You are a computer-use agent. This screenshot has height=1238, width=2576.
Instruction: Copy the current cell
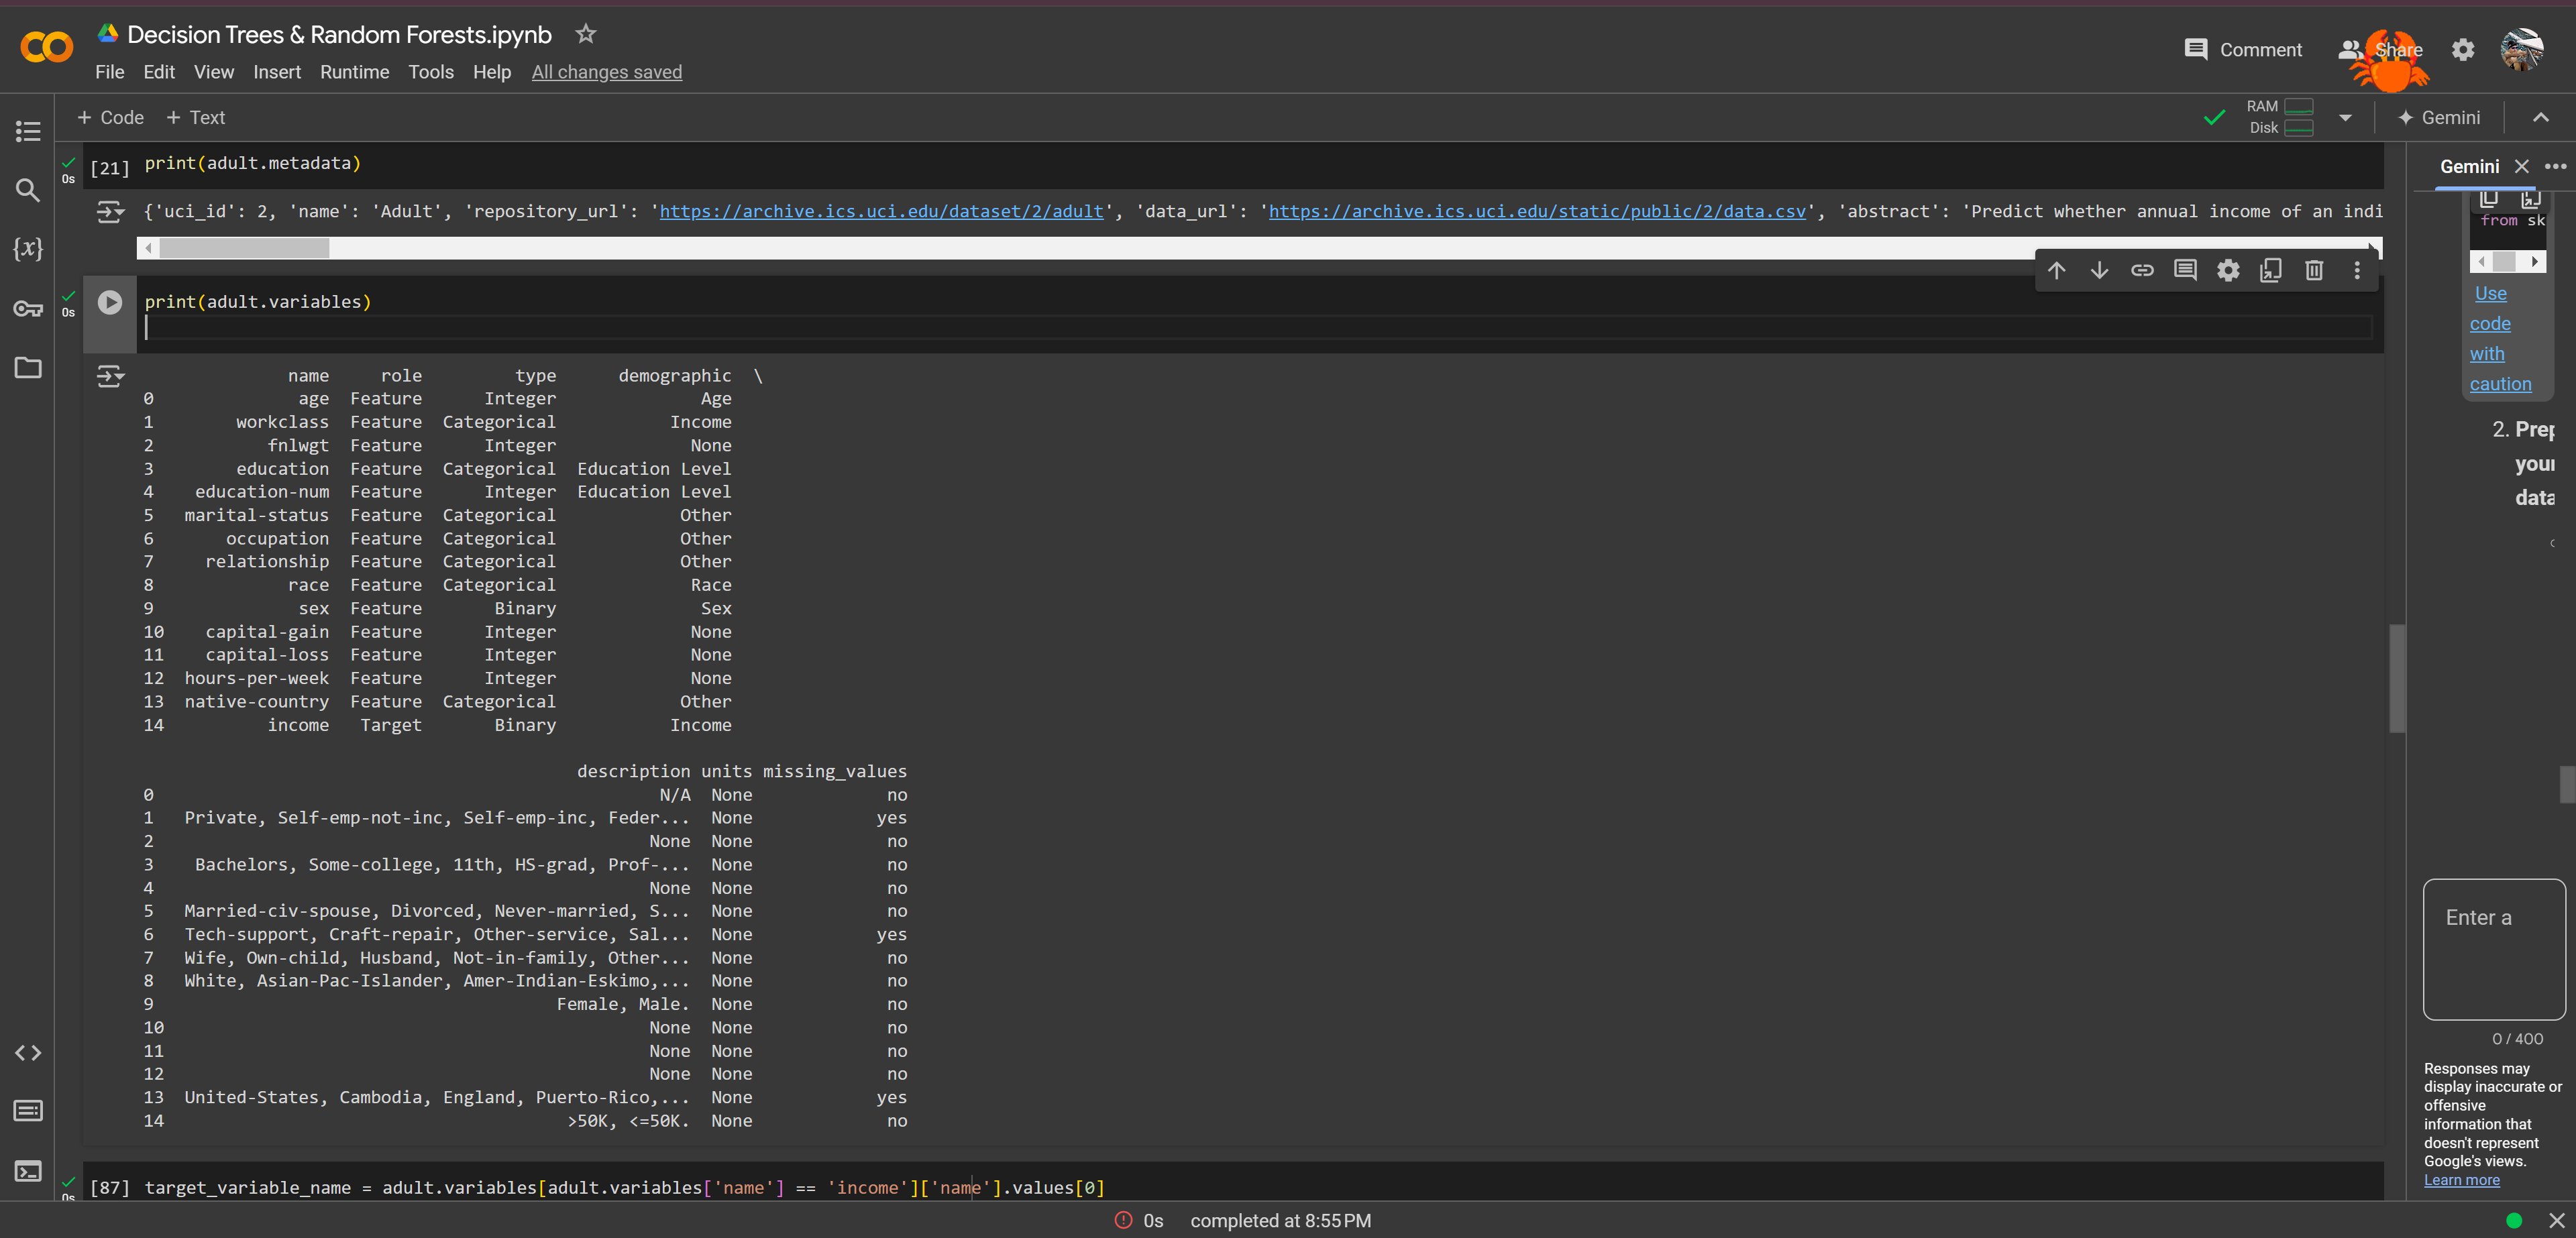[x=2271, y=270]
